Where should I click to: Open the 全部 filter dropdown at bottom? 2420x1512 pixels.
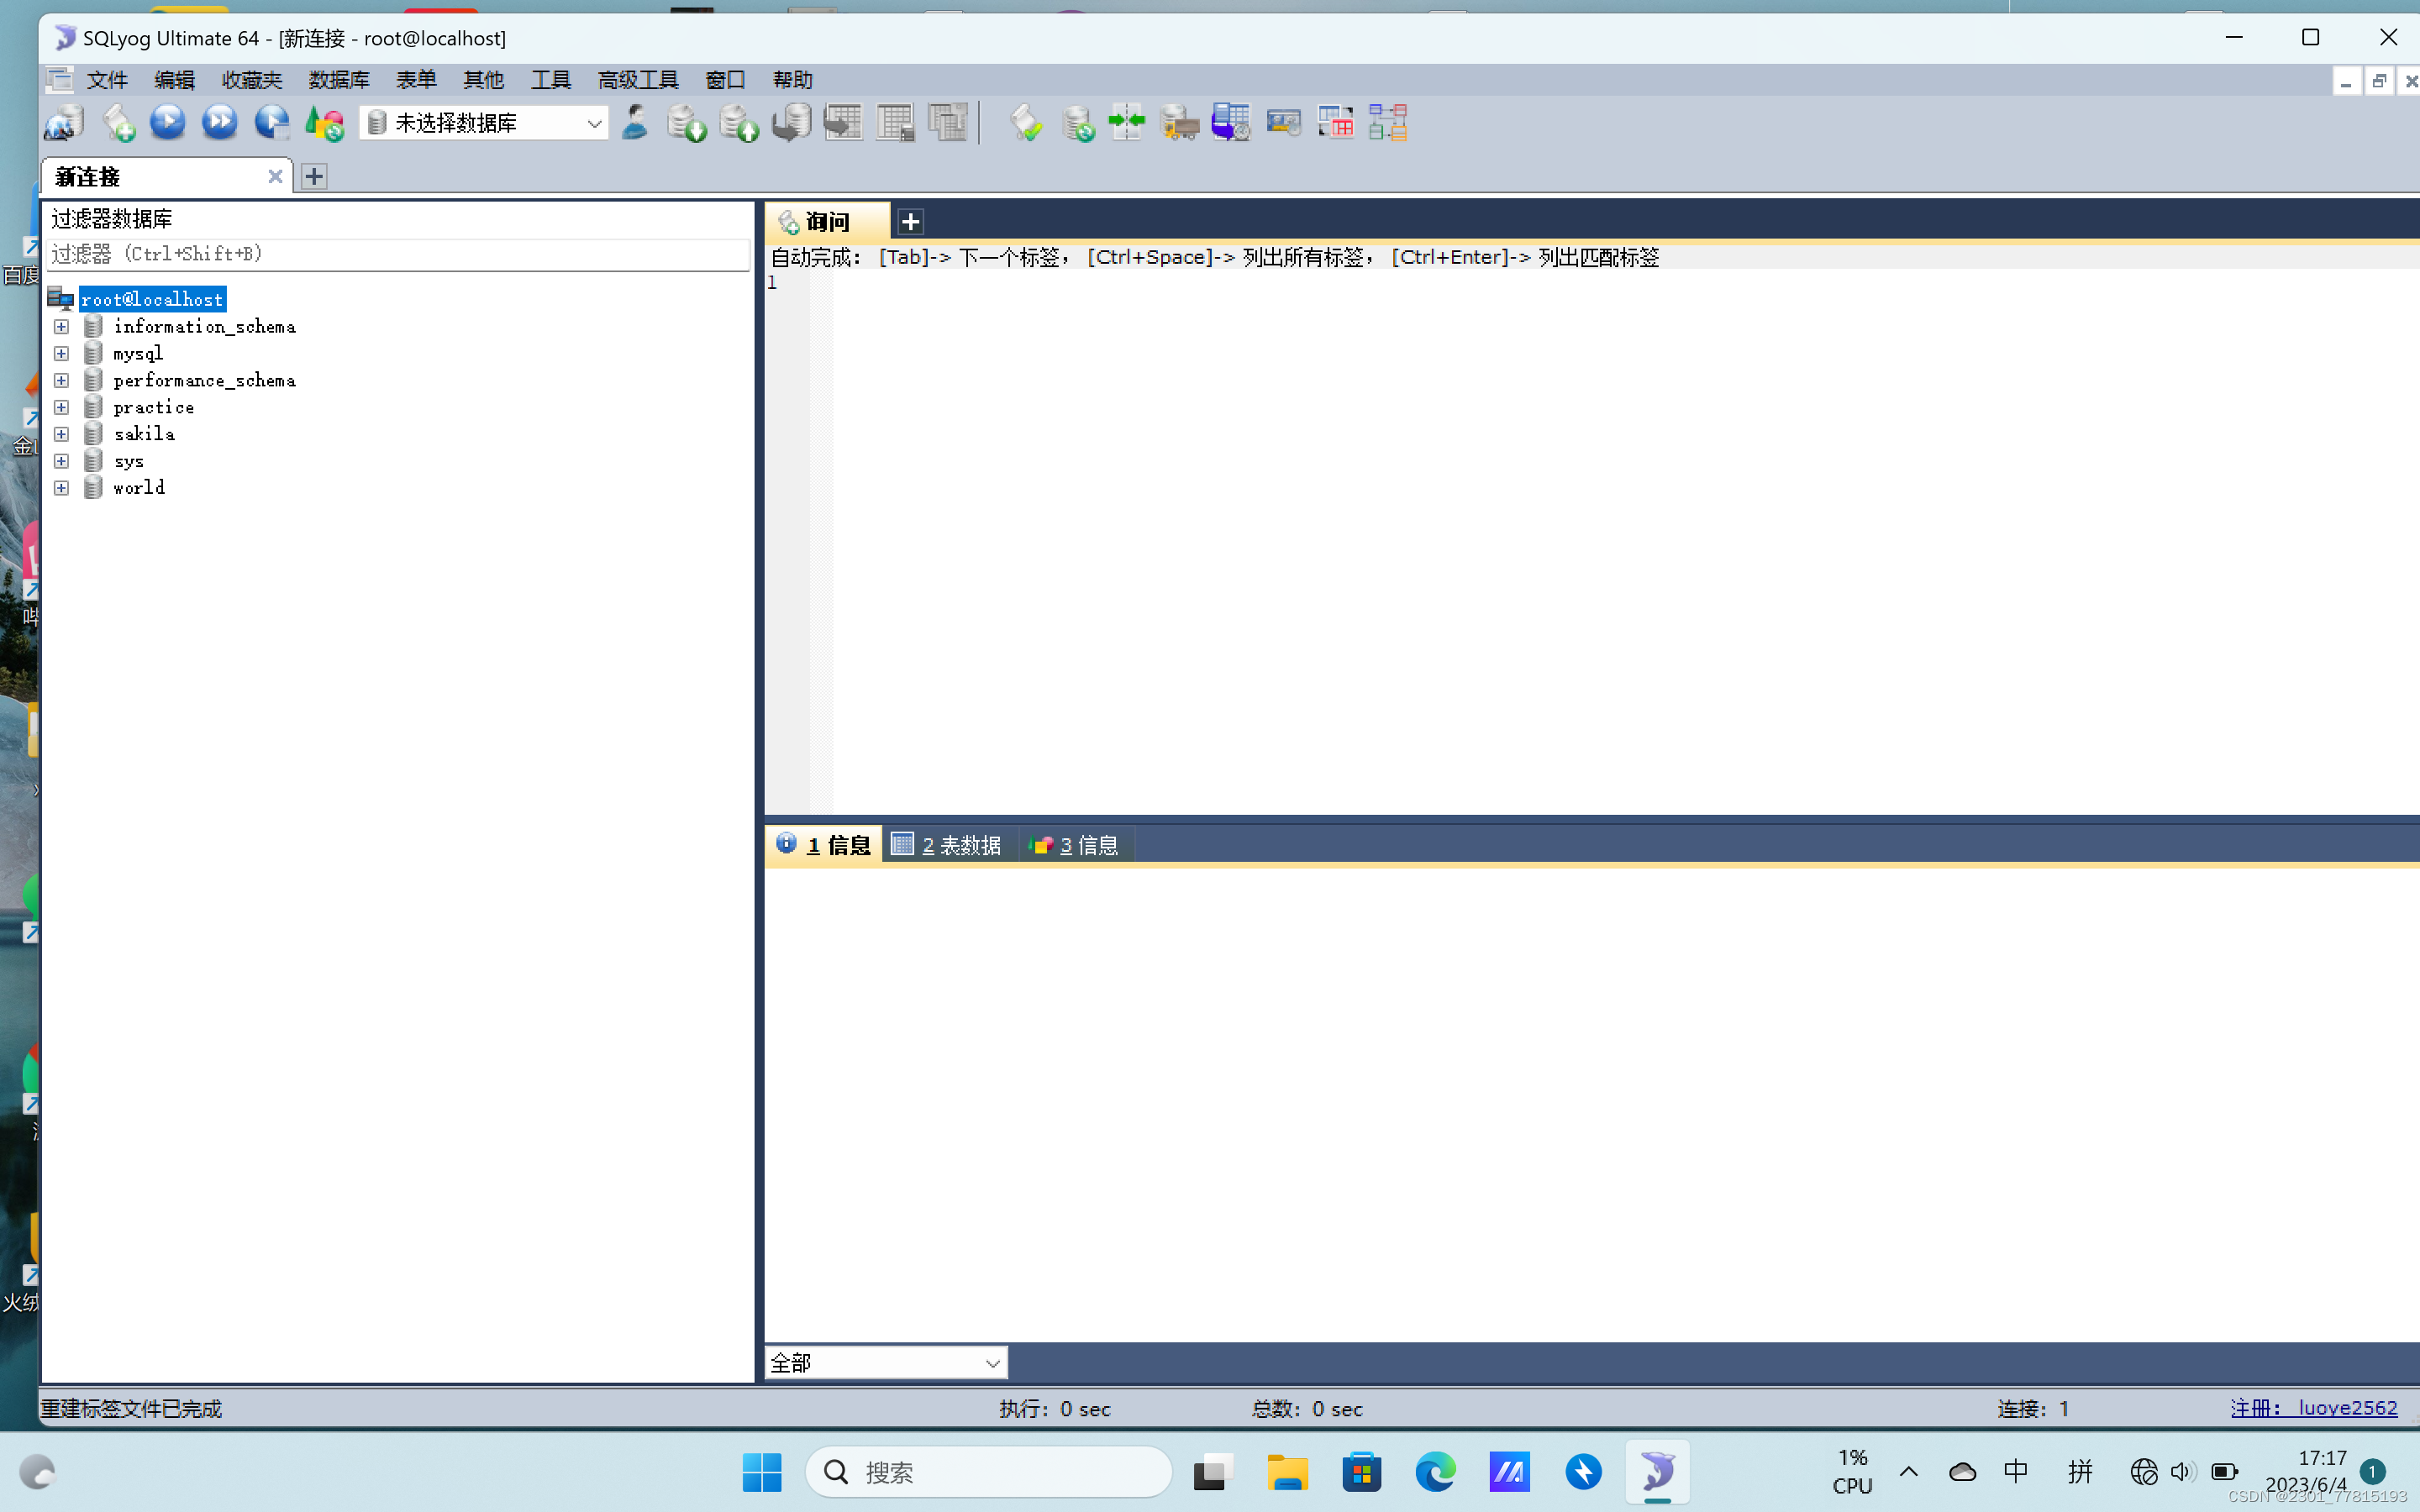(884, 1362)
